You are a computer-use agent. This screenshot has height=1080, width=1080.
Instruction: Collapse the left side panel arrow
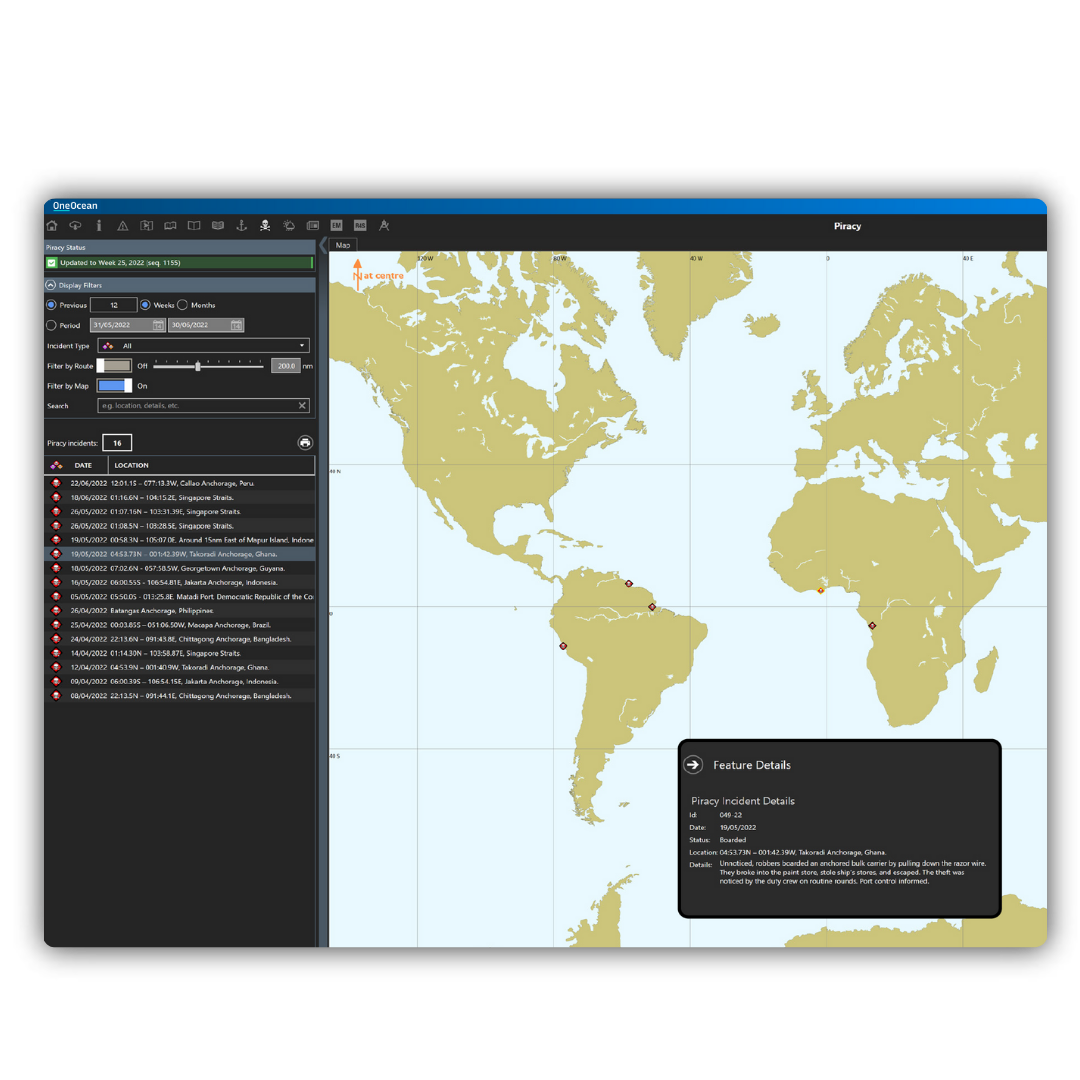323,245
